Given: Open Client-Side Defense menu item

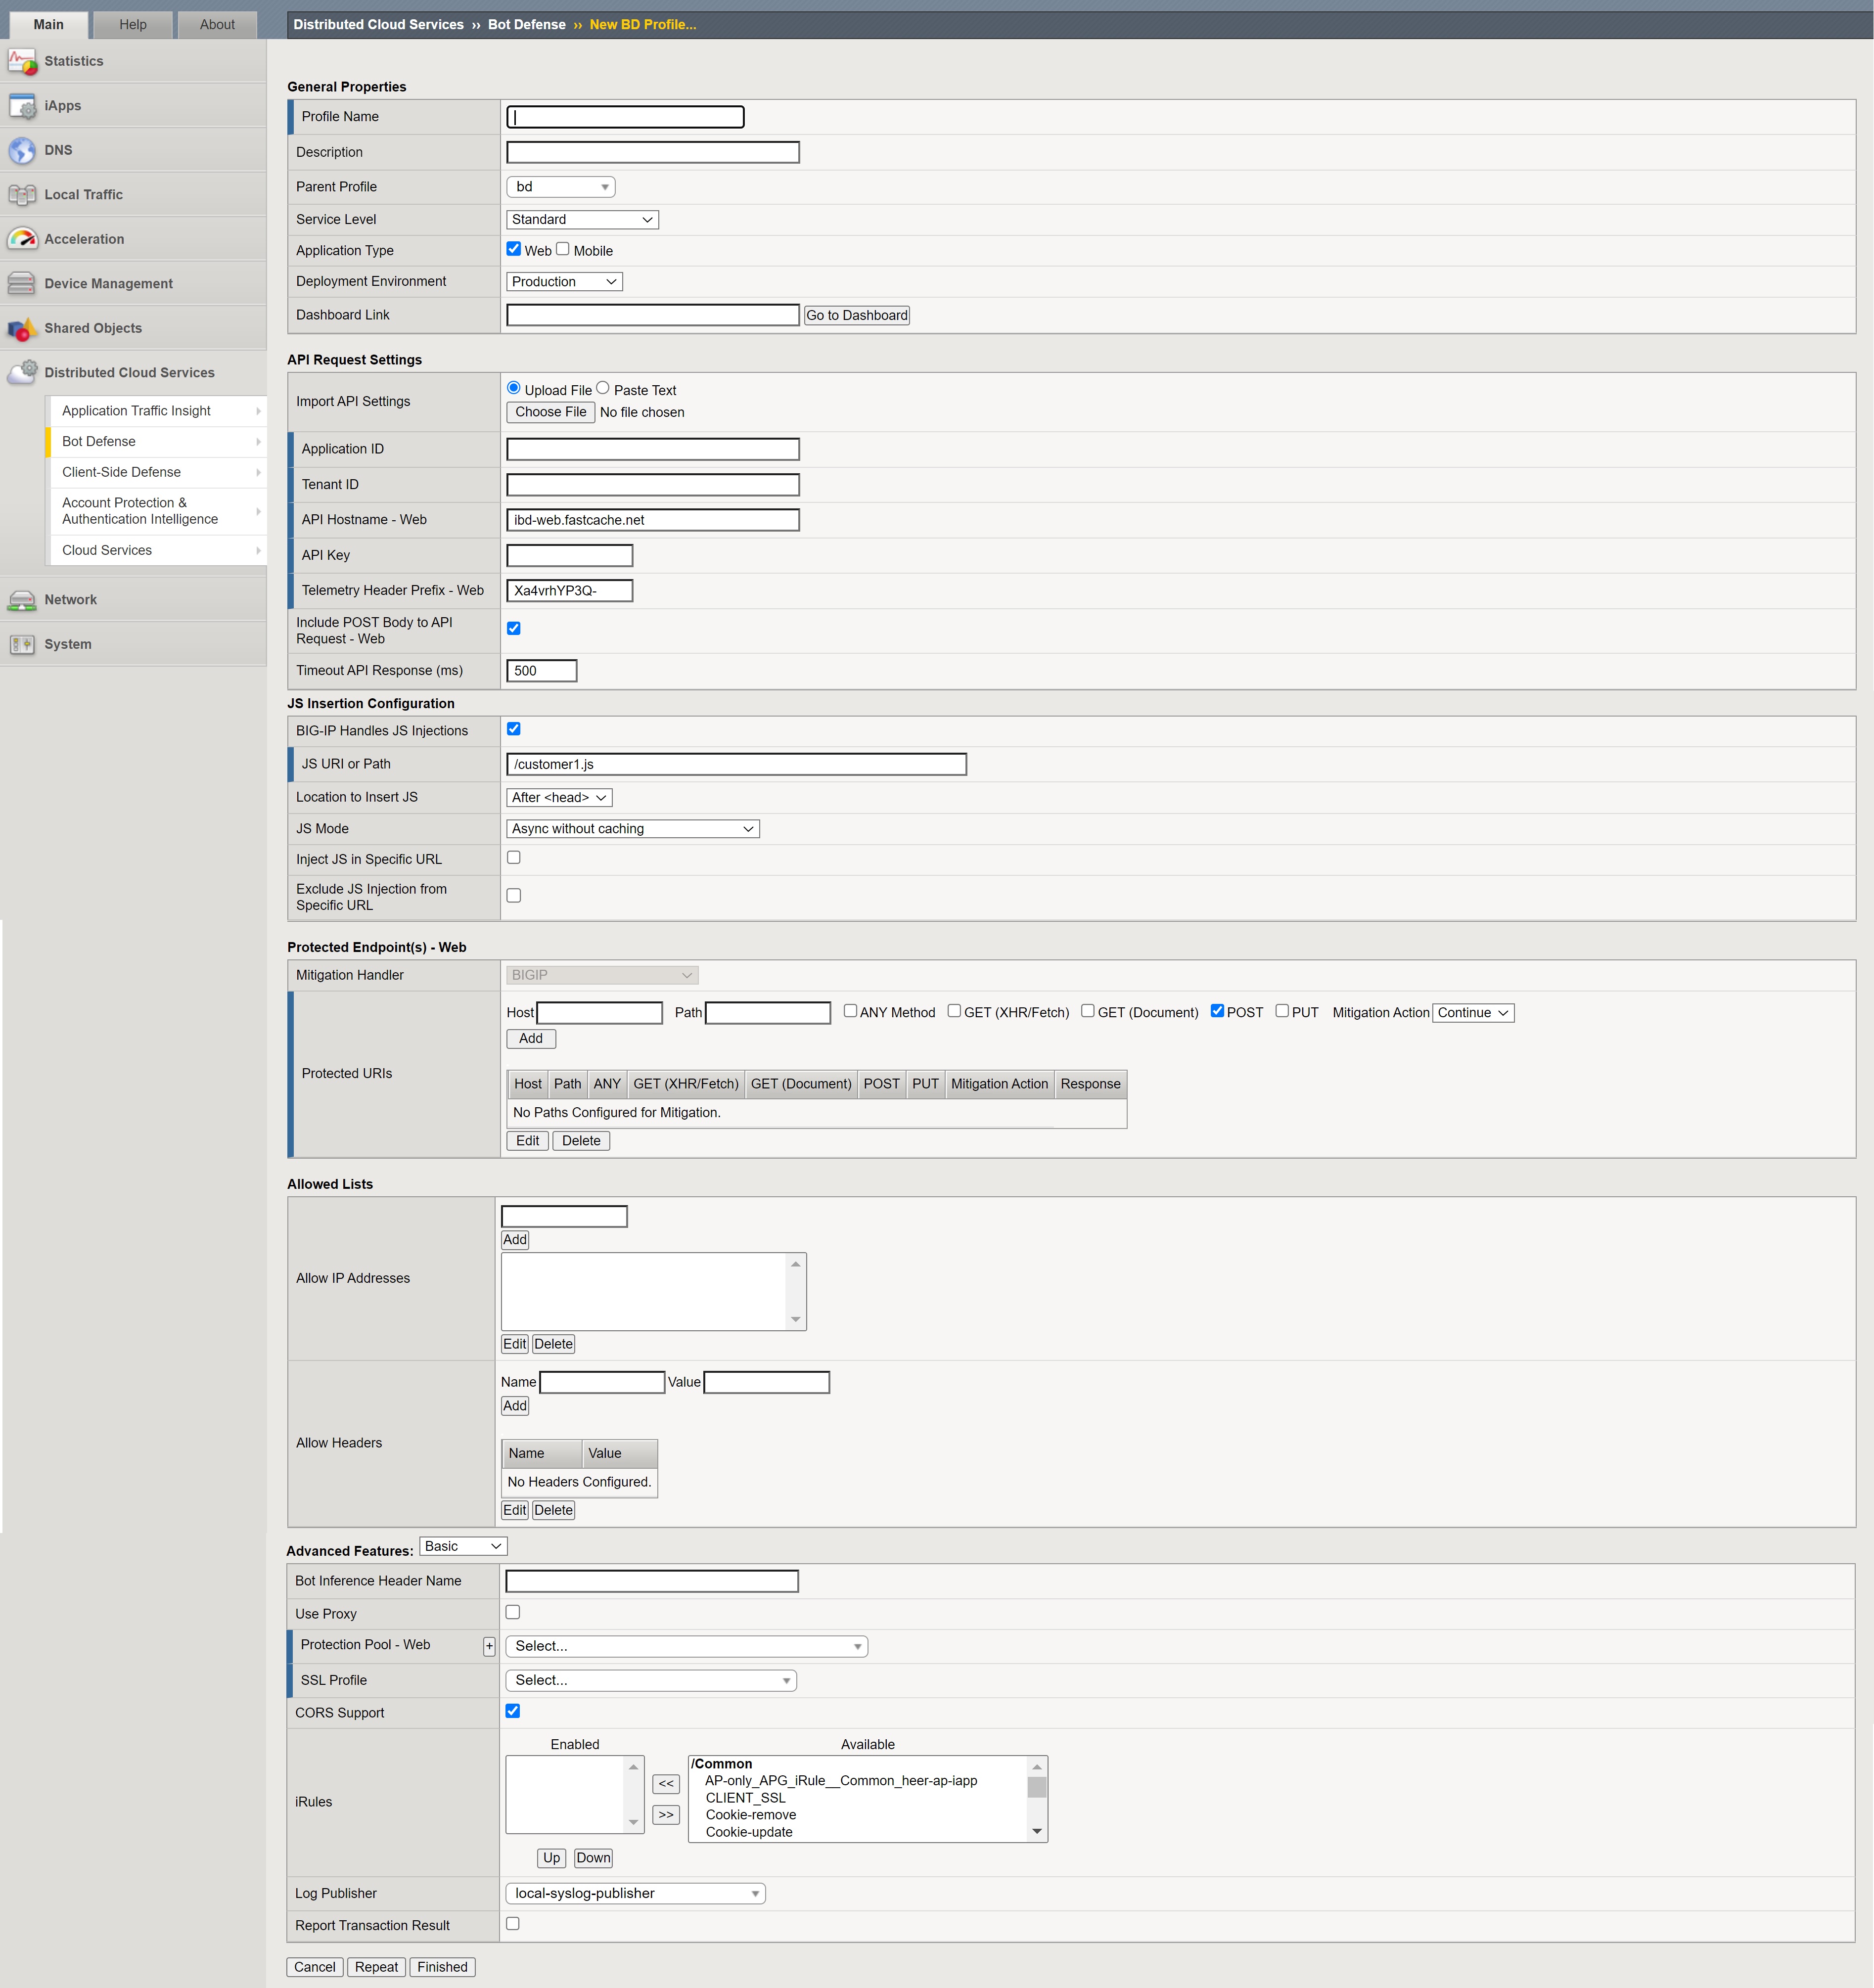Looking at the screenshot, I should click(157, 472).
